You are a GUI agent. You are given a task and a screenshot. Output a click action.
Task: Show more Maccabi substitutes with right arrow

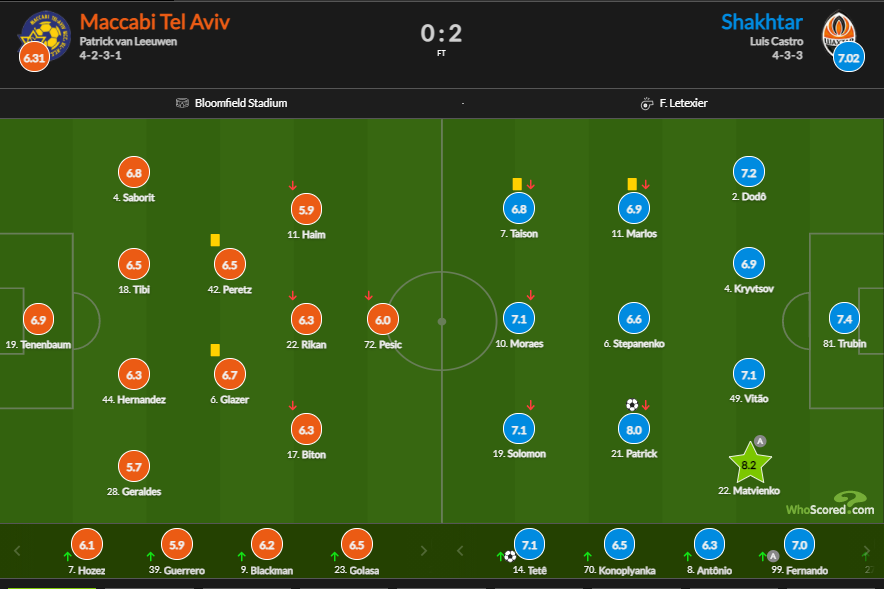tap(423, 550)
